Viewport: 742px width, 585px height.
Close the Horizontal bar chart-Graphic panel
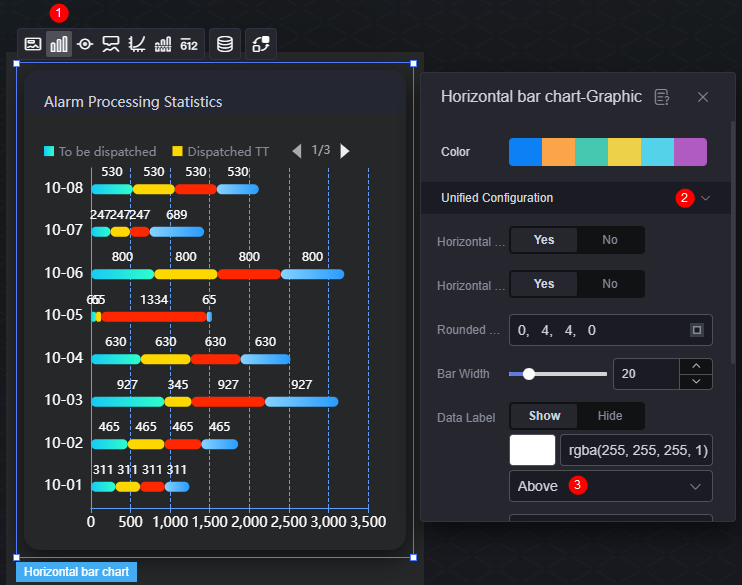pyautogui.click(x=703, y=97)
